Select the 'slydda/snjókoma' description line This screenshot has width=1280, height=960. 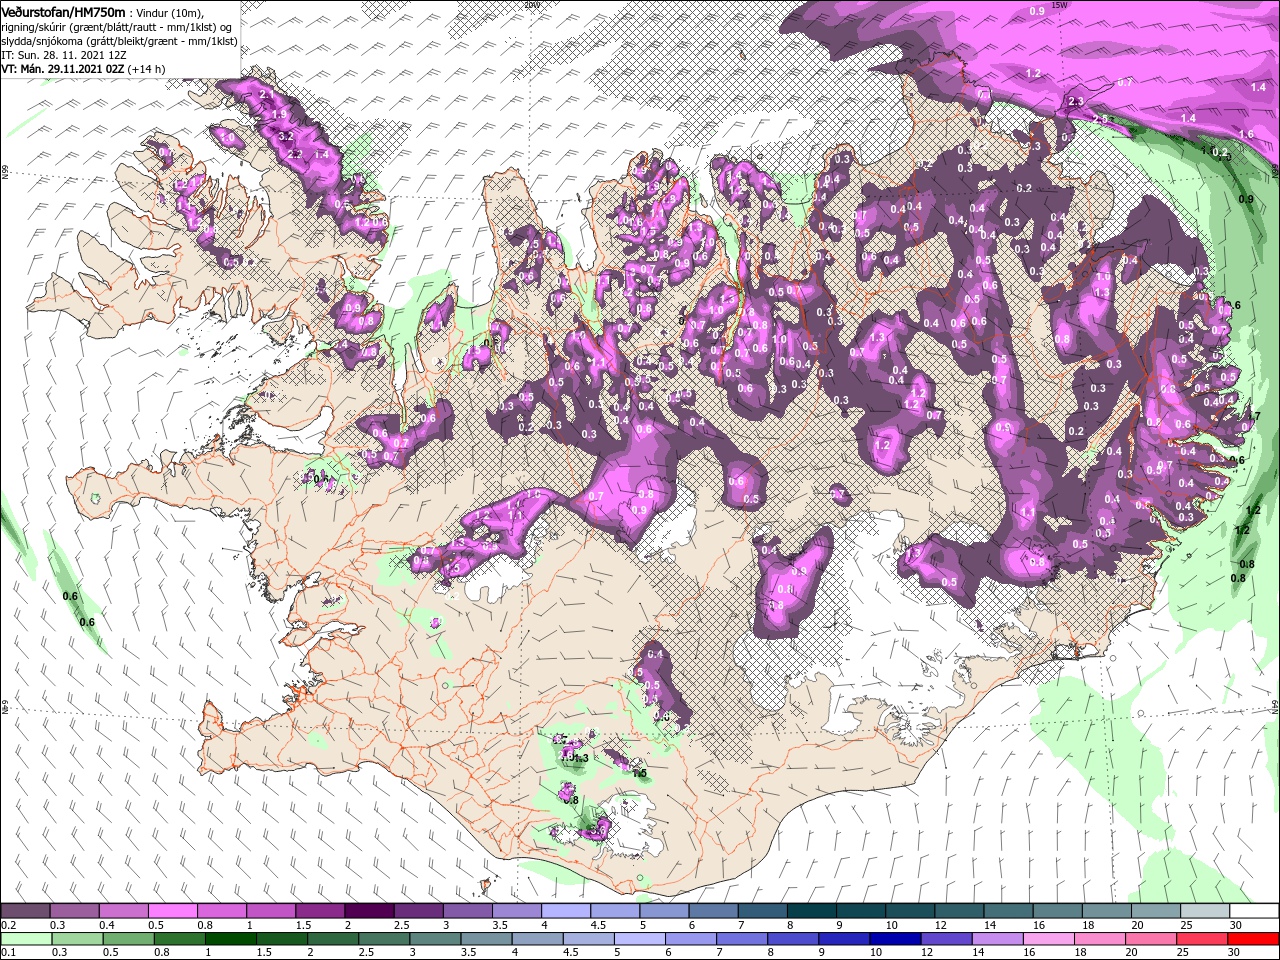(119, 41)
